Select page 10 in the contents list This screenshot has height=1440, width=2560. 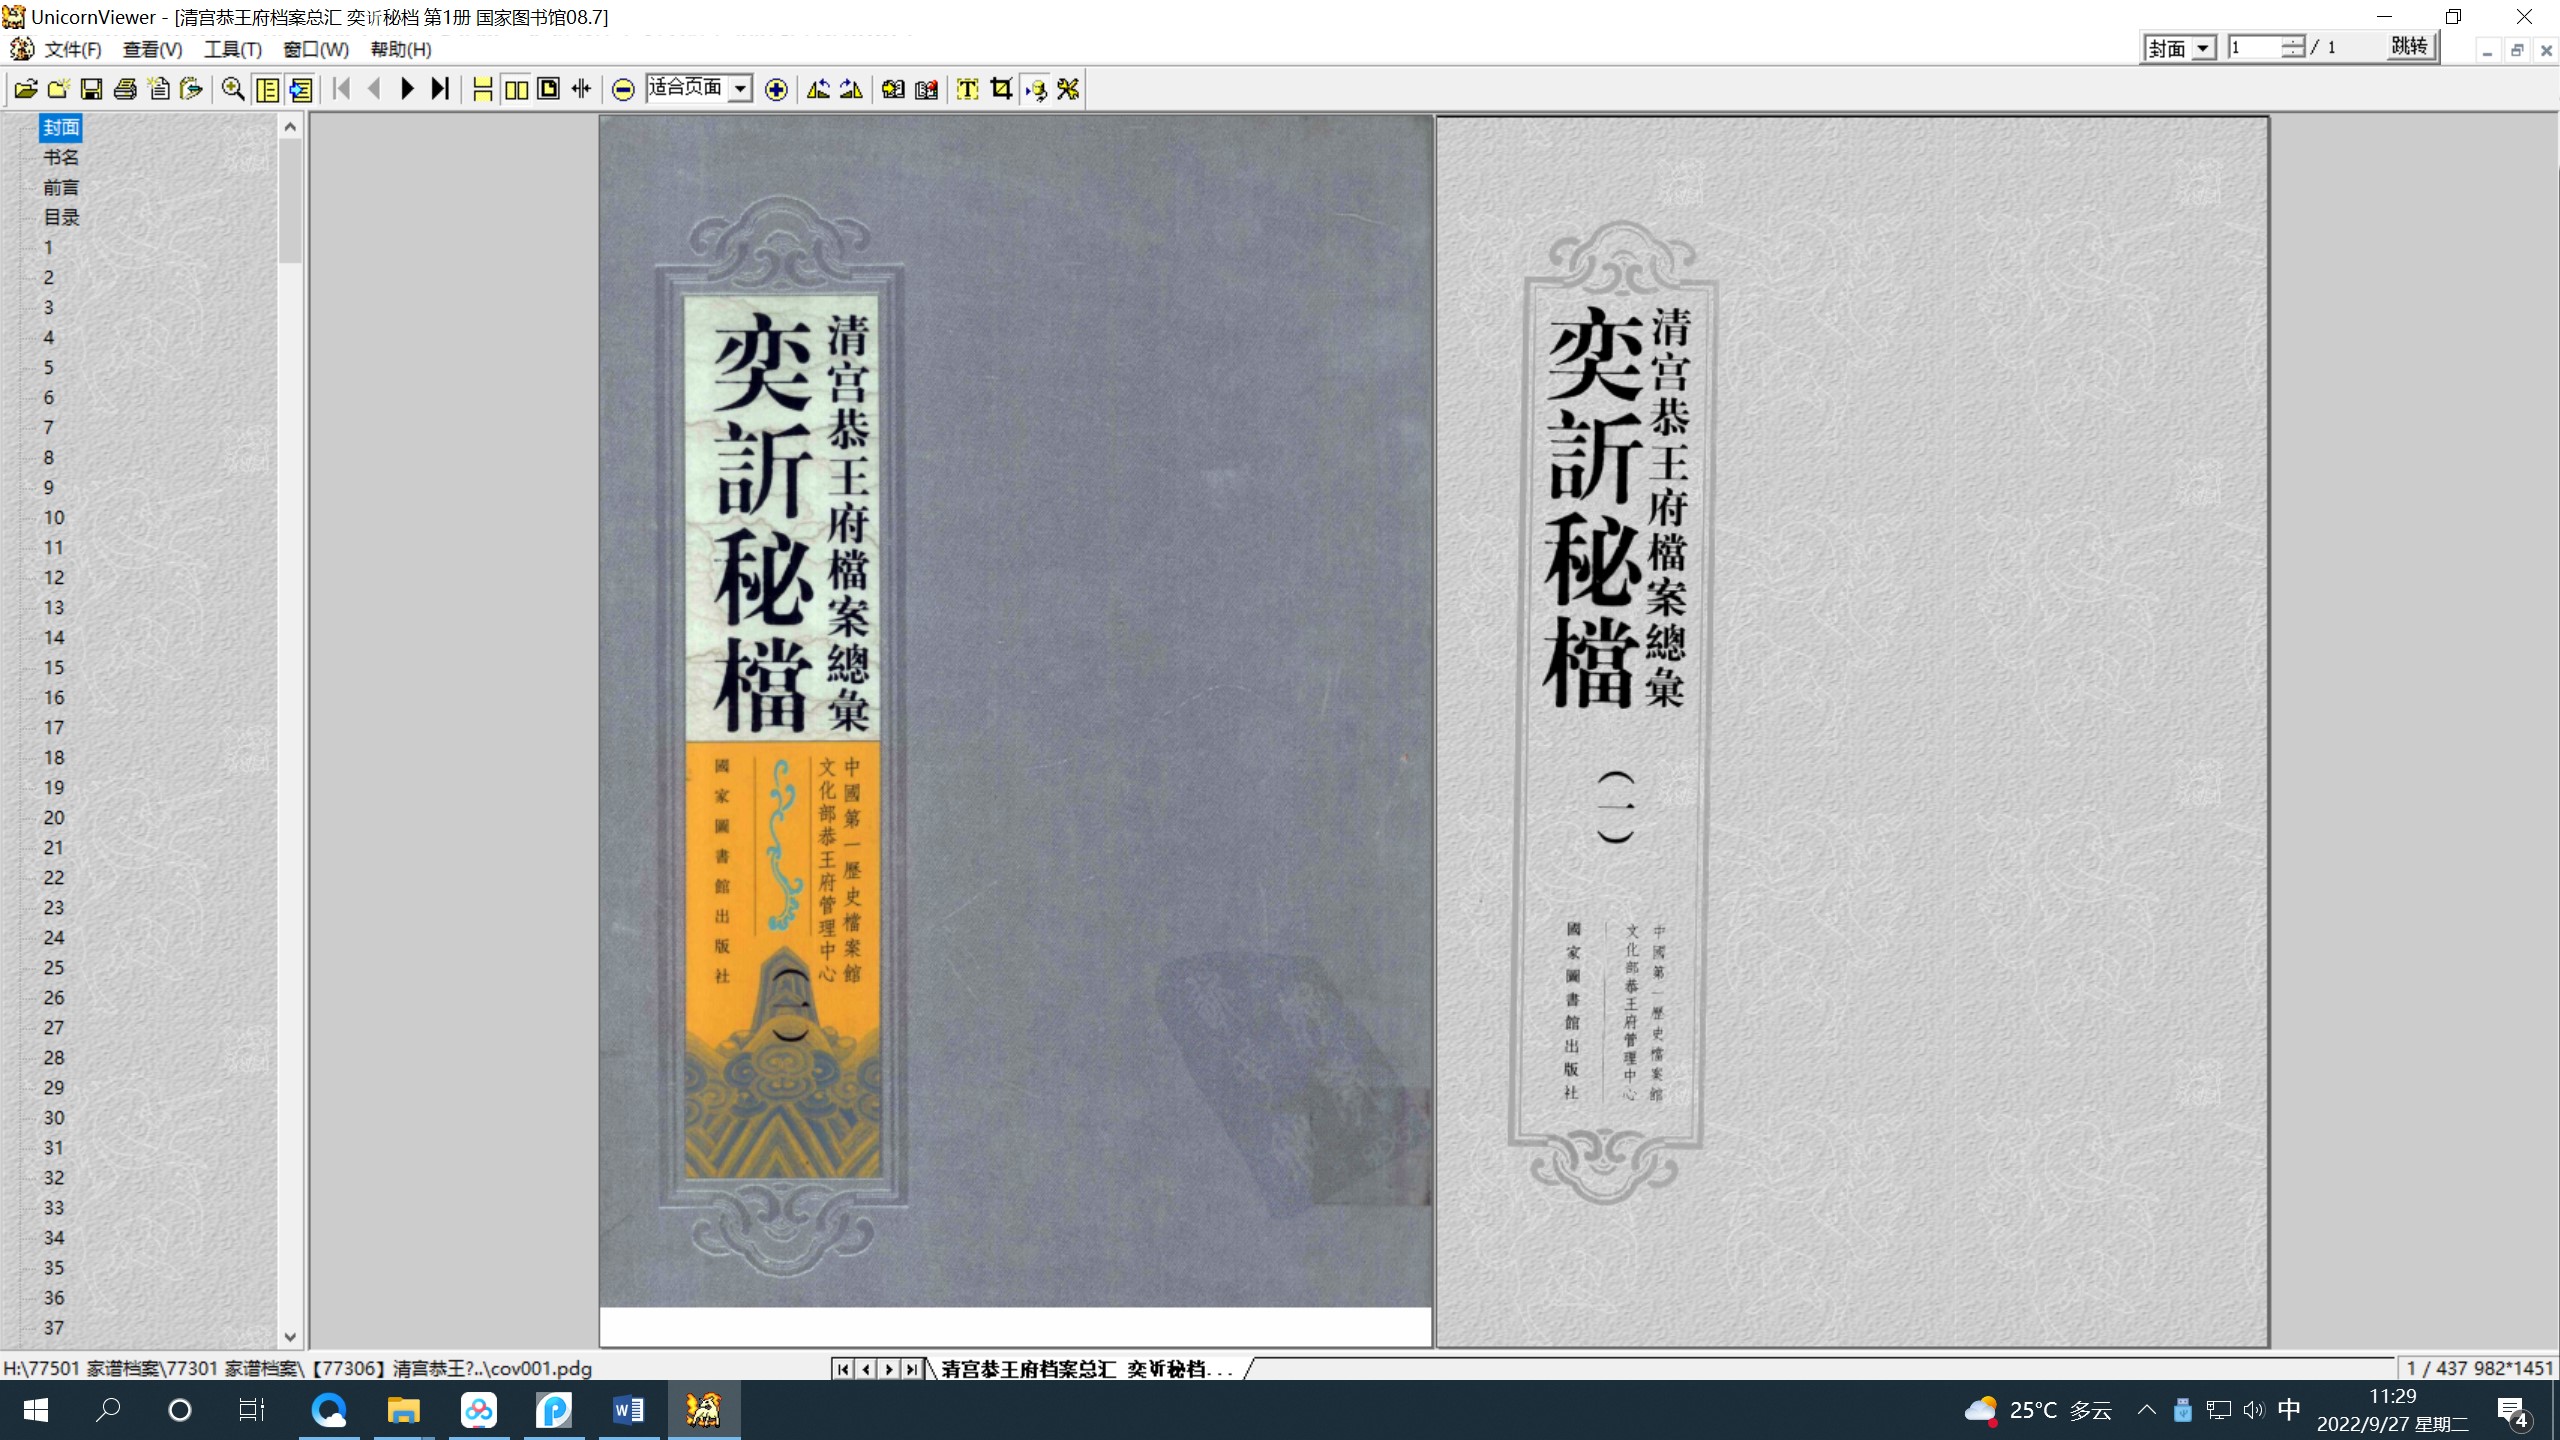point(54,517)
